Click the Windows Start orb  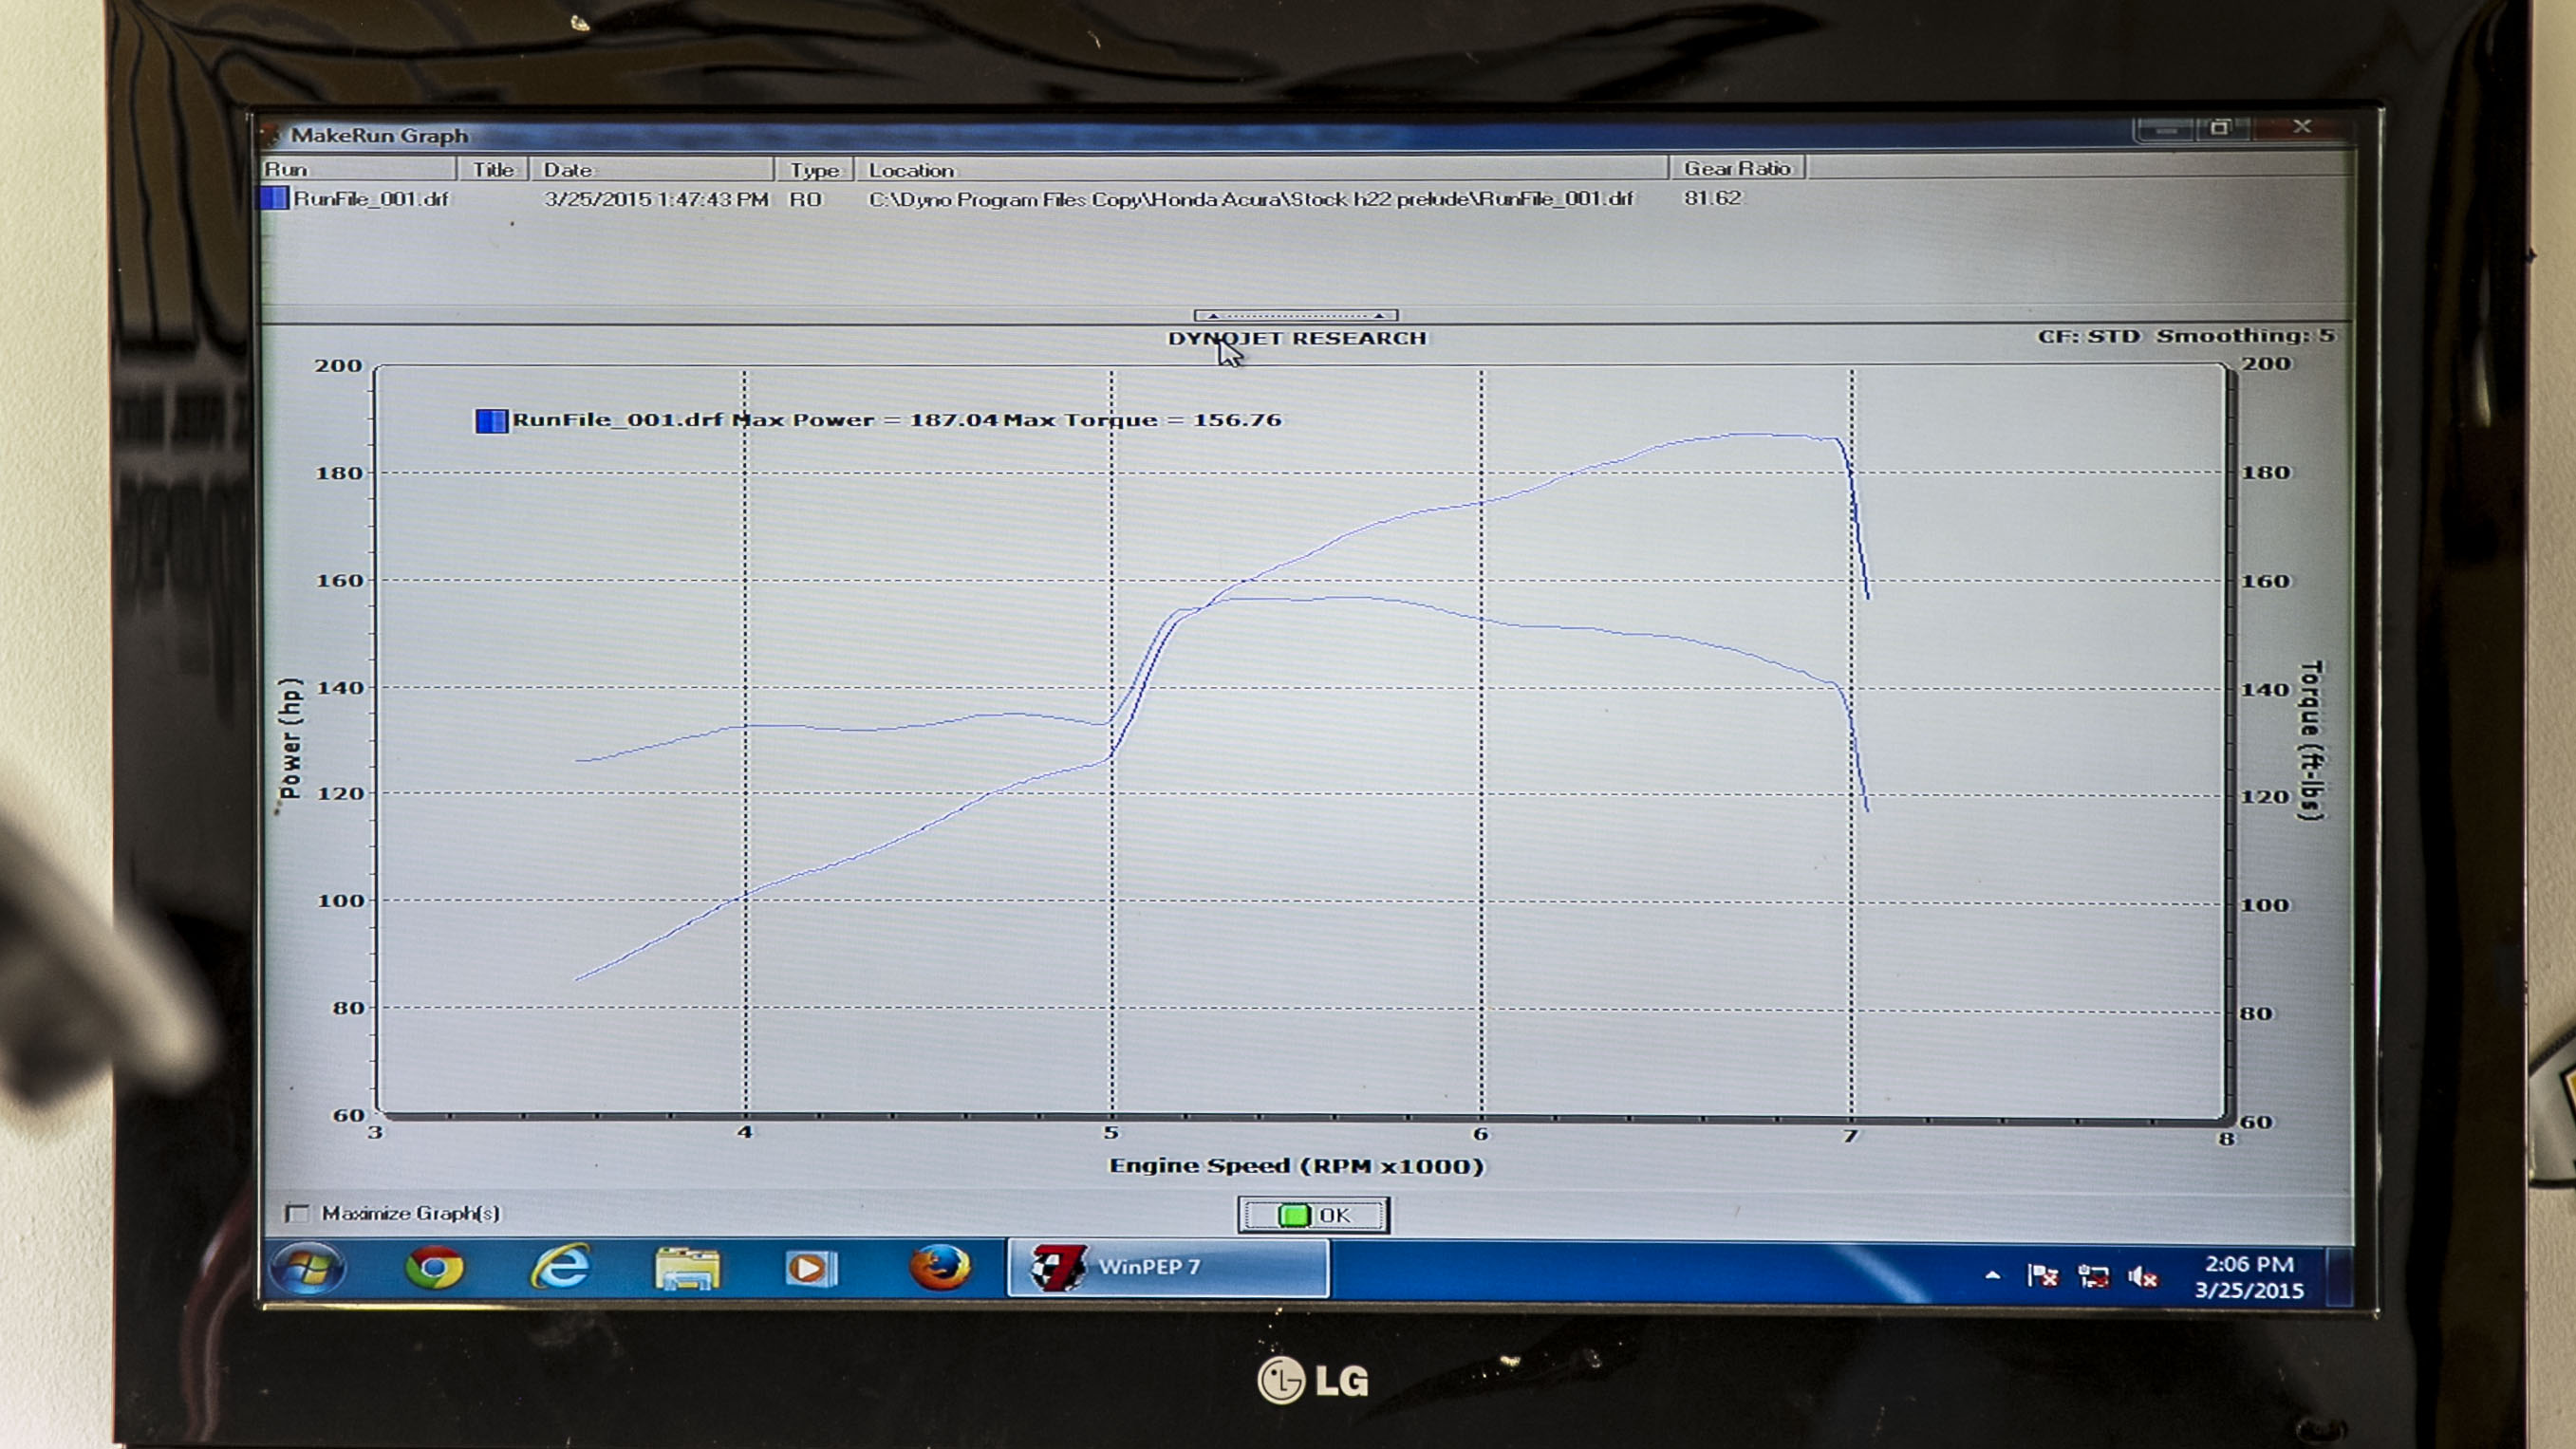[x=307, y=1268]
